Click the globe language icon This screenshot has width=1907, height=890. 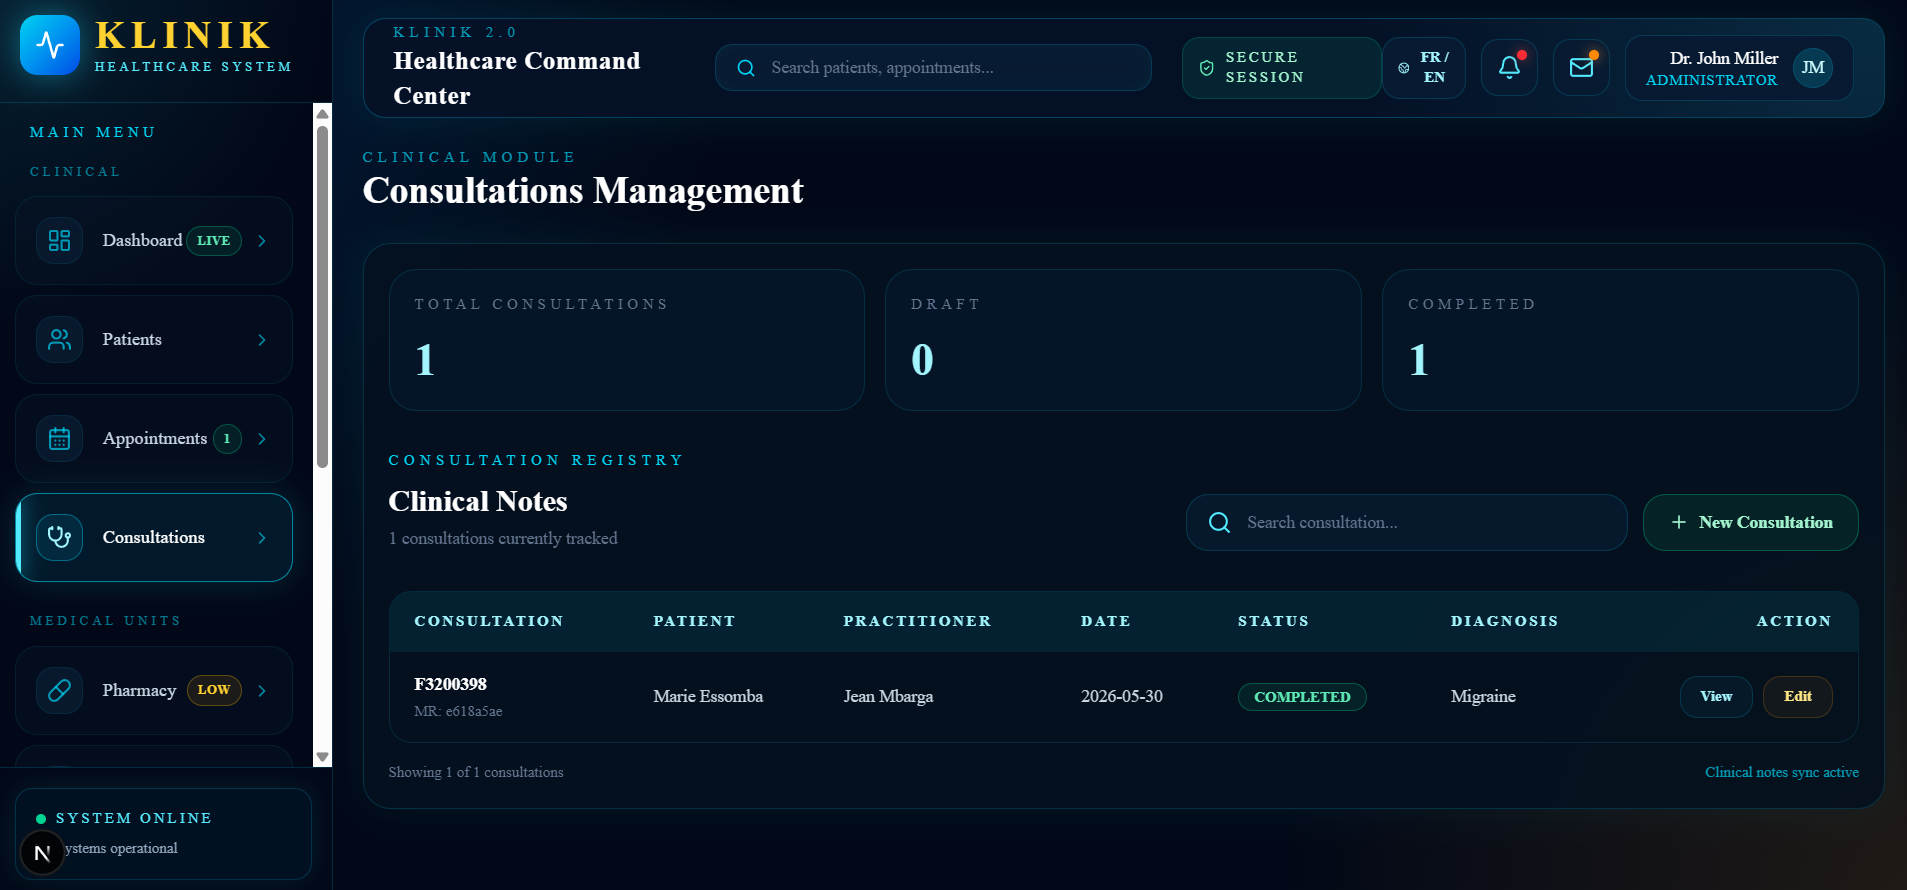[1404, 68]
